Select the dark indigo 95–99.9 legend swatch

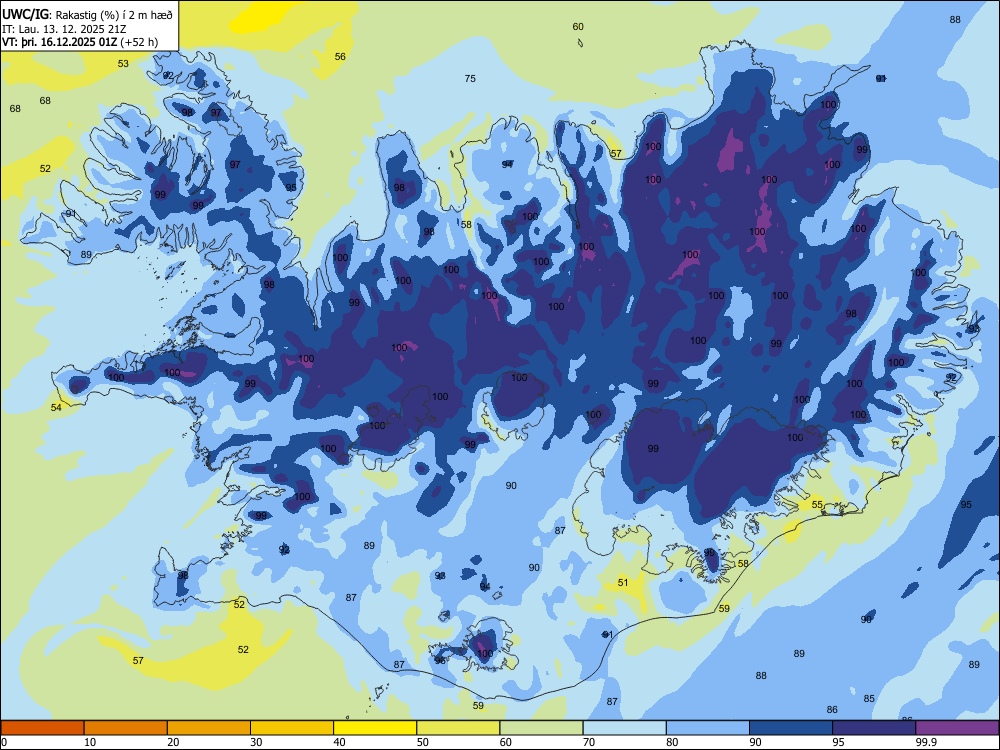click(x=874, y=728)
